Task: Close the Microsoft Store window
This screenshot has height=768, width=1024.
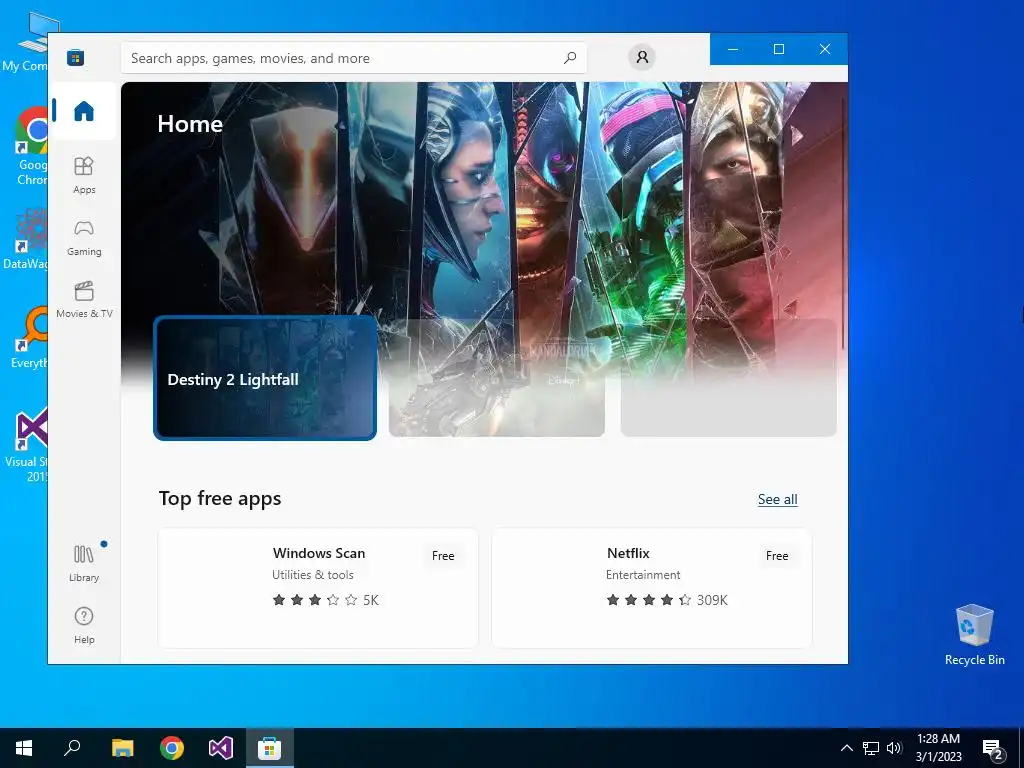Action: tap(825, 49)
